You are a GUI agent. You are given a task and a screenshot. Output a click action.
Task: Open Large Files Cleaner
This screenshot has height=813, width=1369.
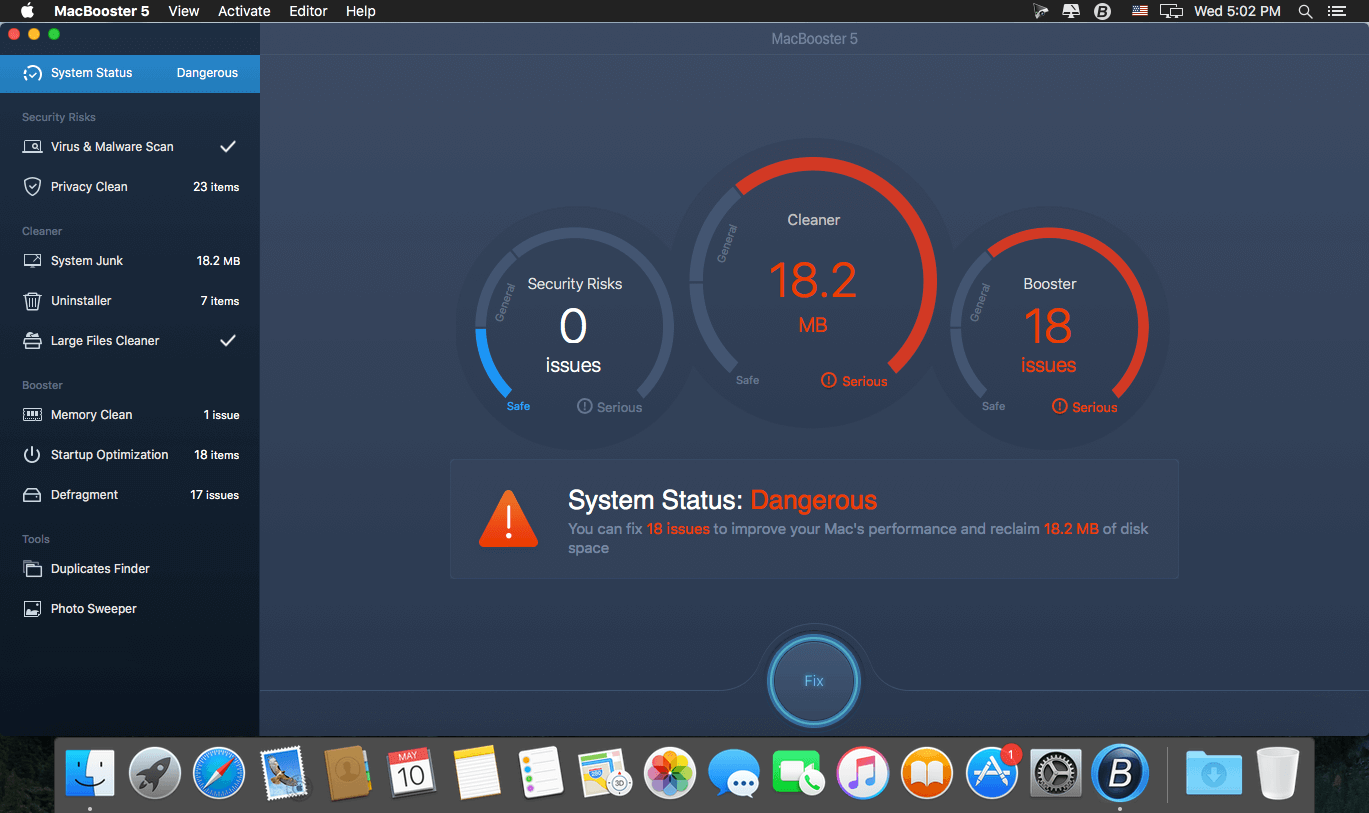[130, 341]
